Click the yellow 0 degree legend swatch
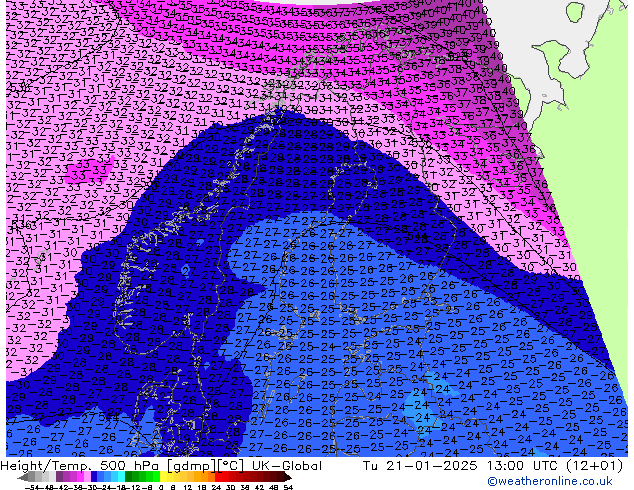The height and width of the screenshot is (490, 634). pos(163,477)
